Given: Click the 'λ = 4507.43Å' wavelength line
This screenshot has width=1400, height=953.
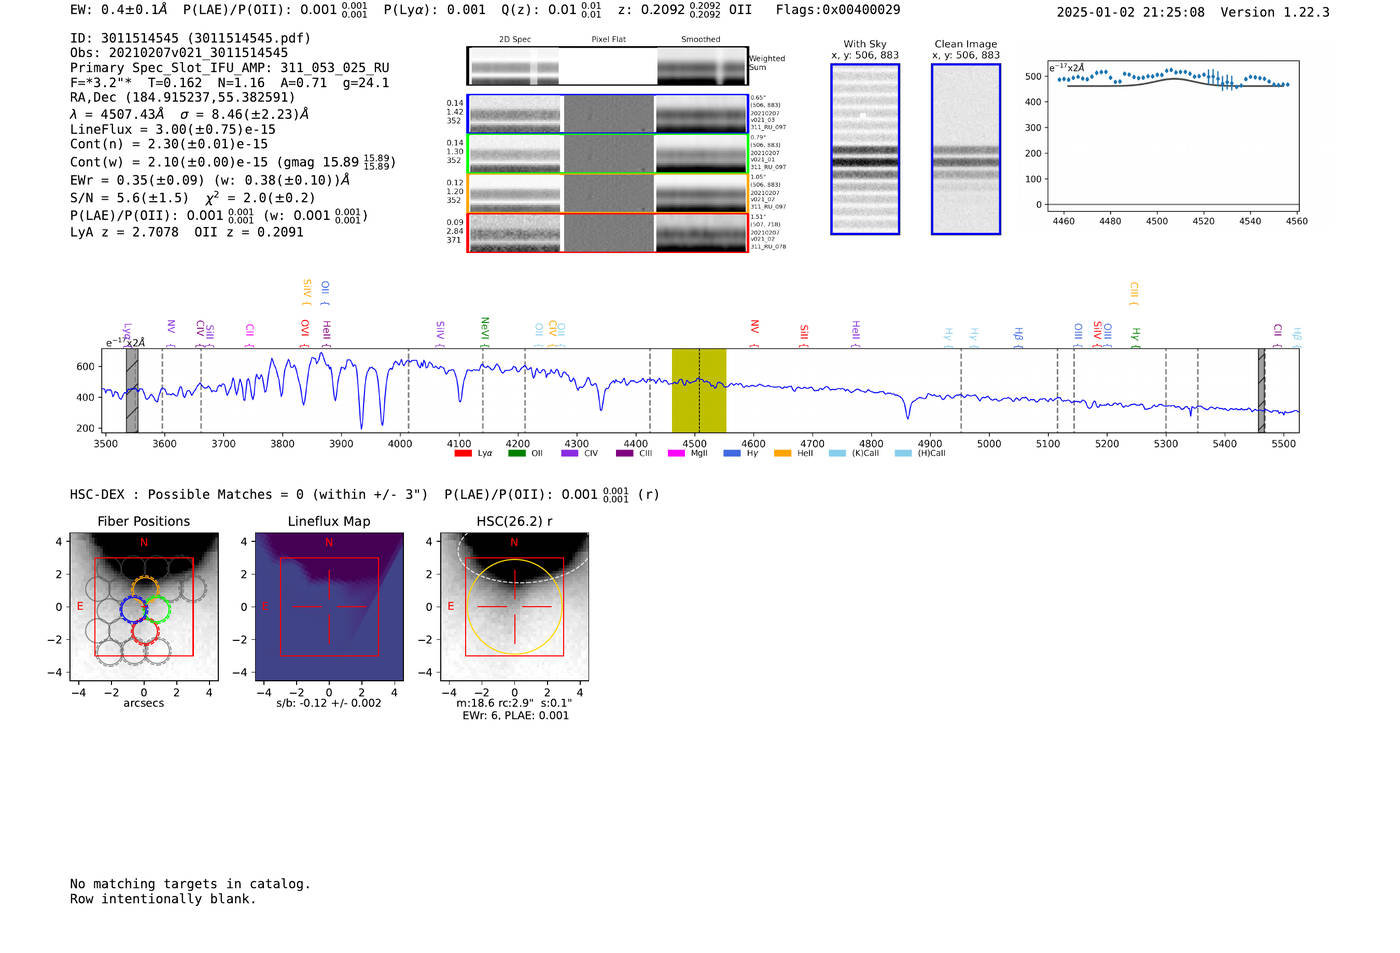Looking at the screenshot, I should 189,114.
